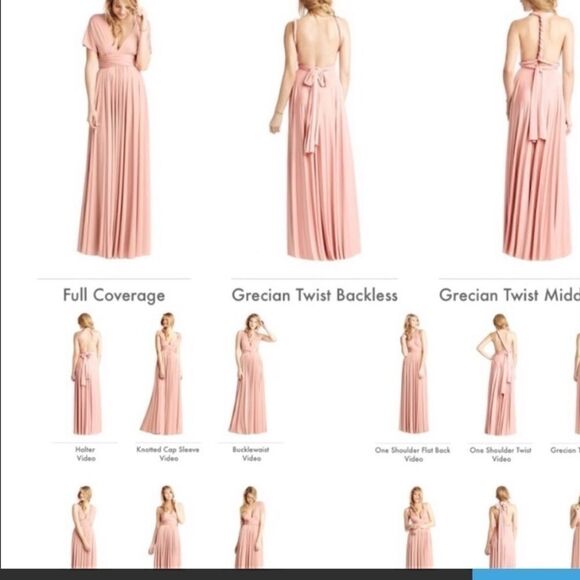Open the Video link under One Shoulder Twist

pyautogui.click(x=502, y=459)
